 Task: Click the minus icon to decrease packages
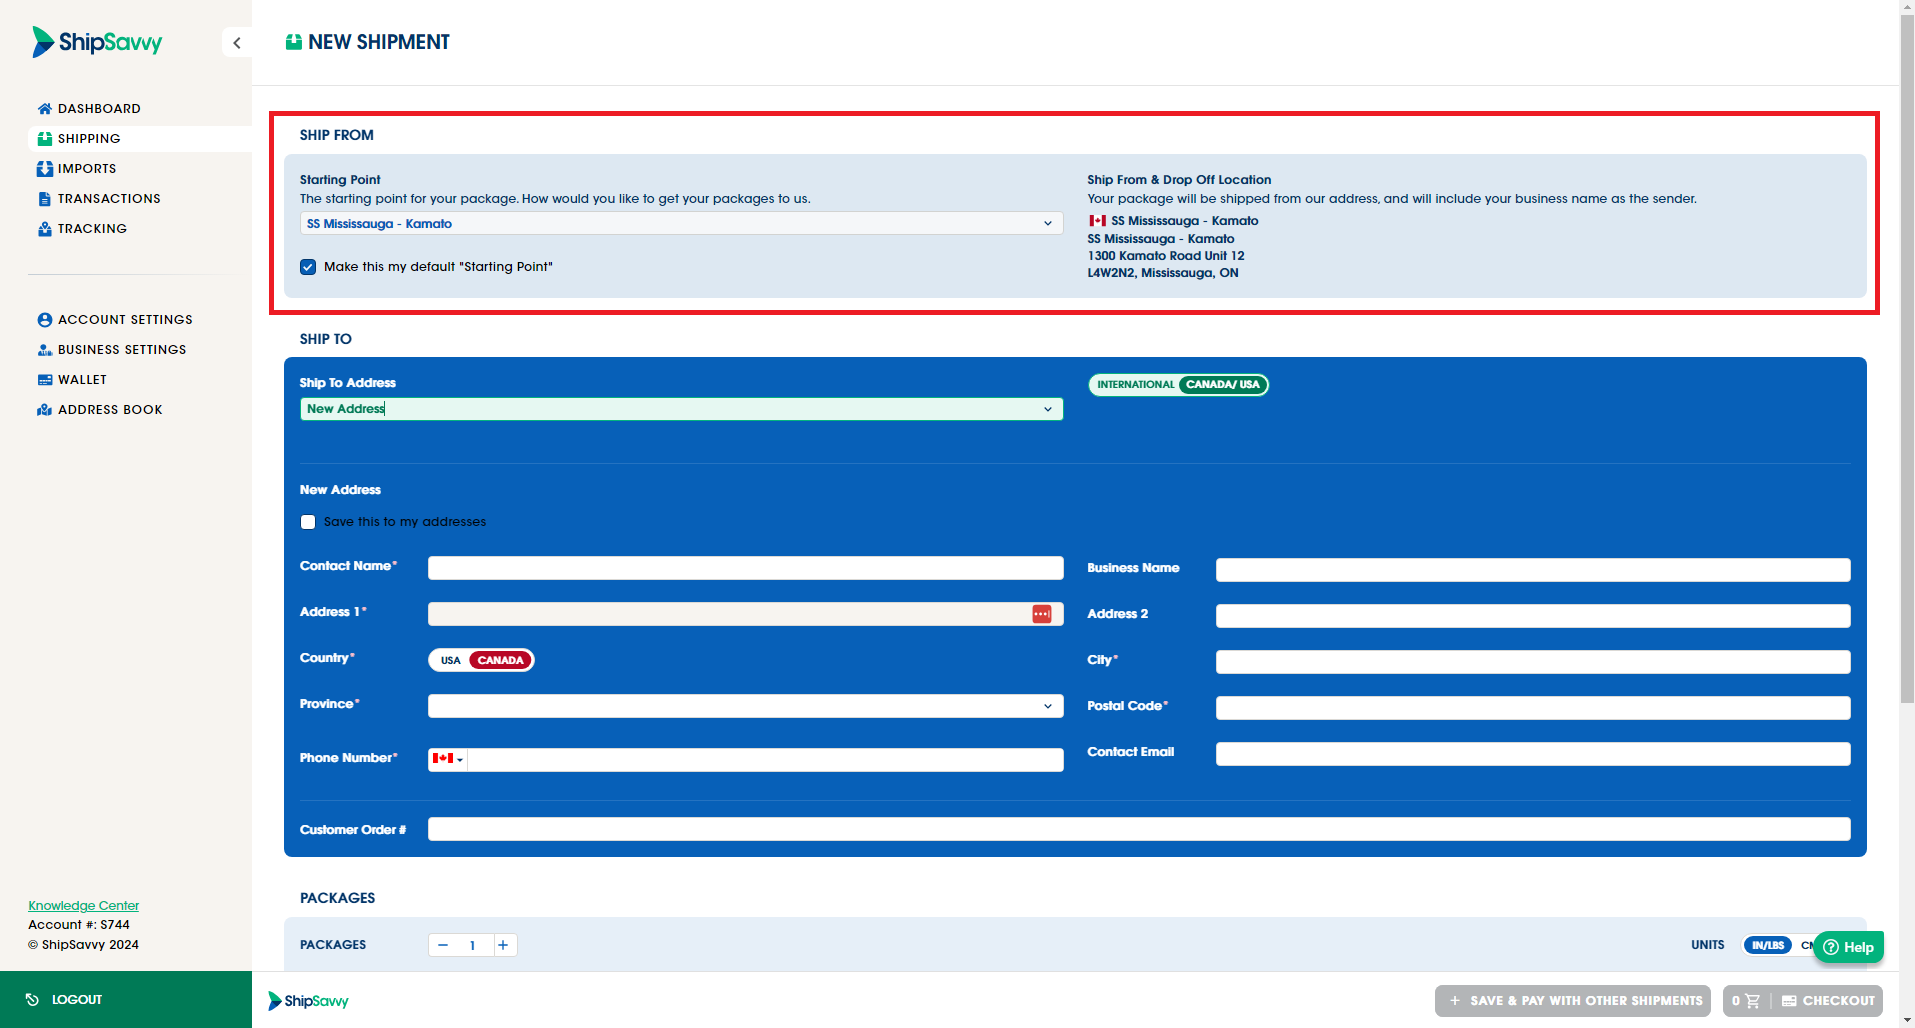tap(442, 945)
